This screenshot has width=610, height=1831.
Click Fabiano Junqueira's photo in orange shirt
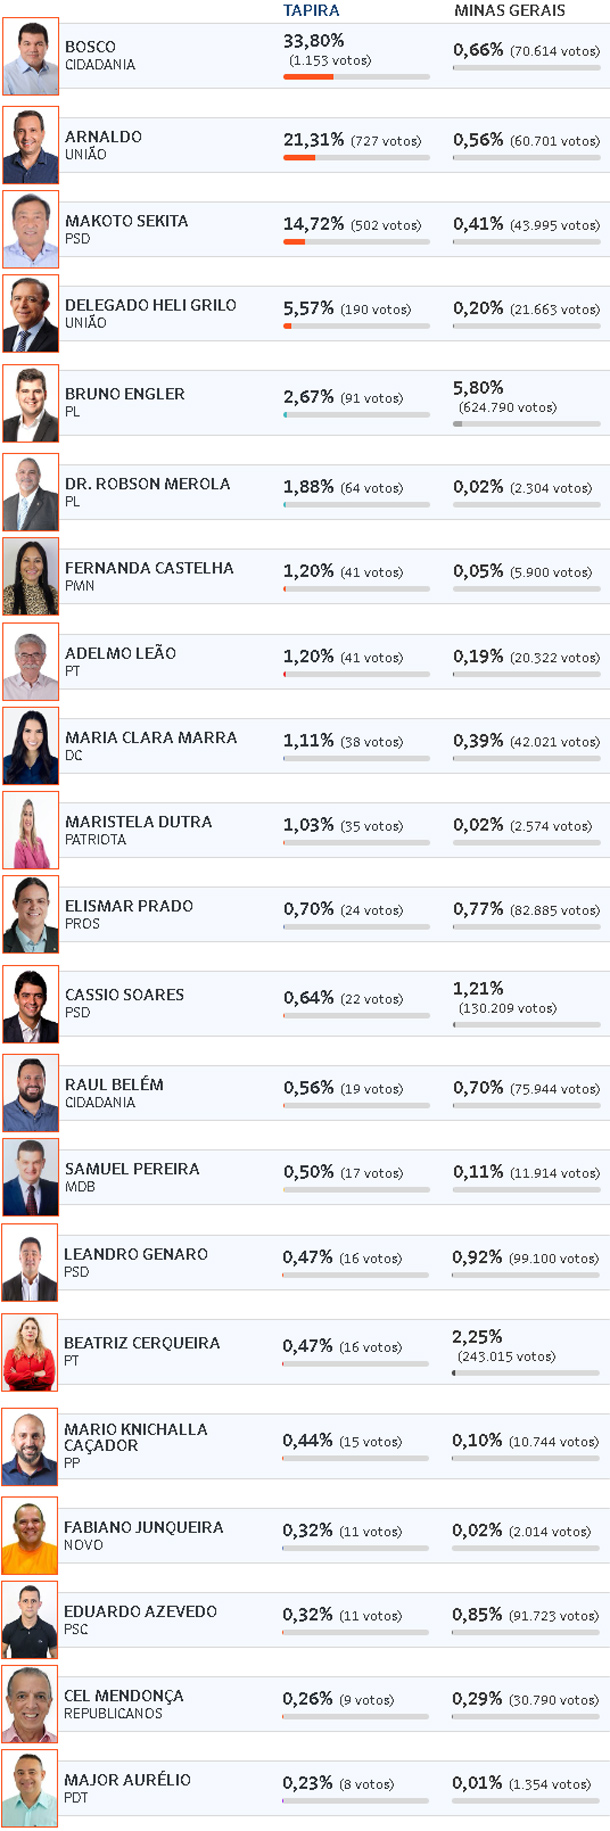pyautogui.click(x=30, y=1536)
